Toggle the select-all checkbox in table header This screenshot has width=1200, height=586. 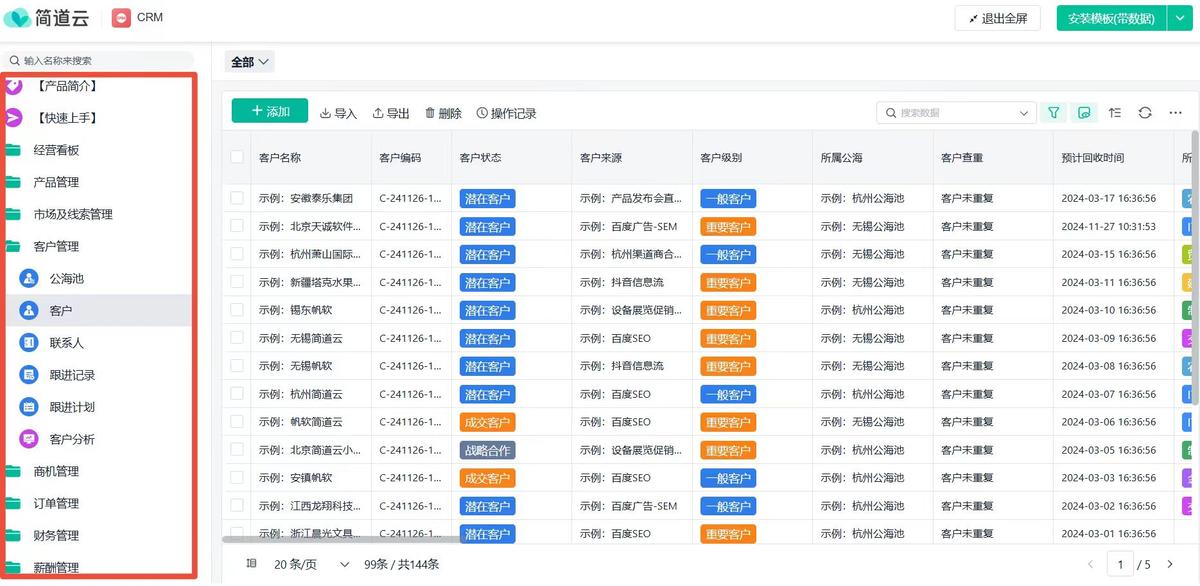(237, 157)
